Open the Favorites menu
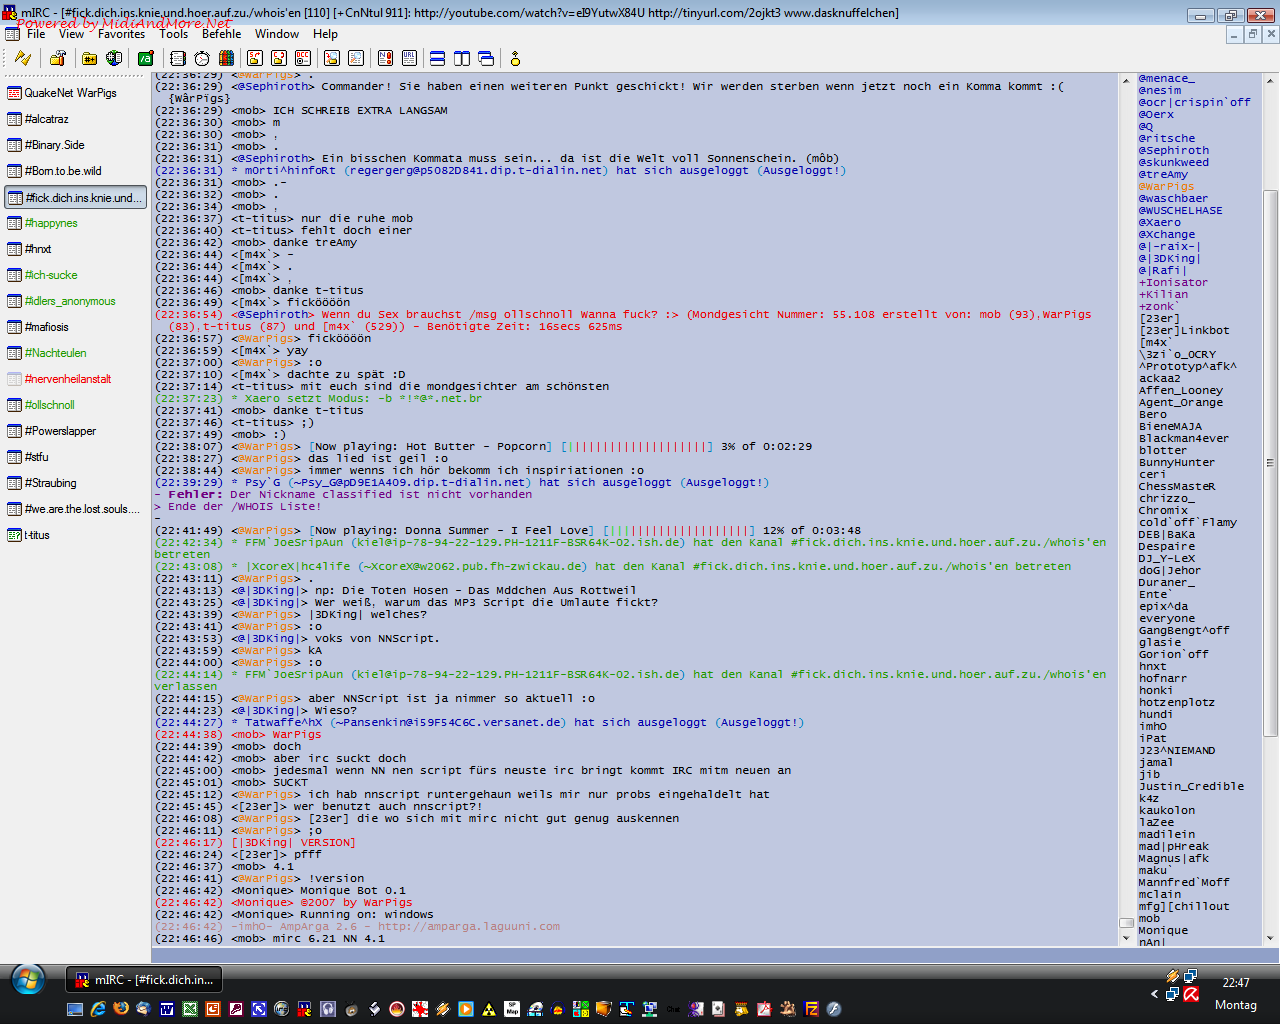This screenshot has height=1024, width=1280. pyautogui.click(x=121, y=34)
